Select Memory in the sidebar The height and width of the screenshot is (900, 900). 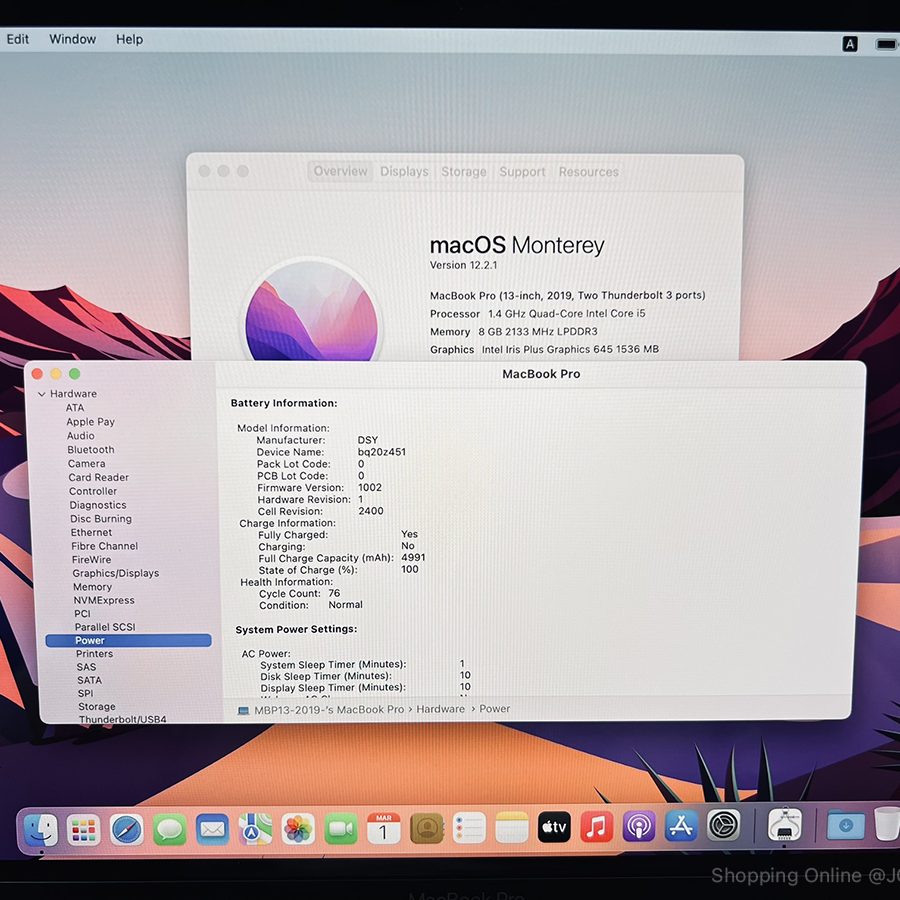pos(92,587)
